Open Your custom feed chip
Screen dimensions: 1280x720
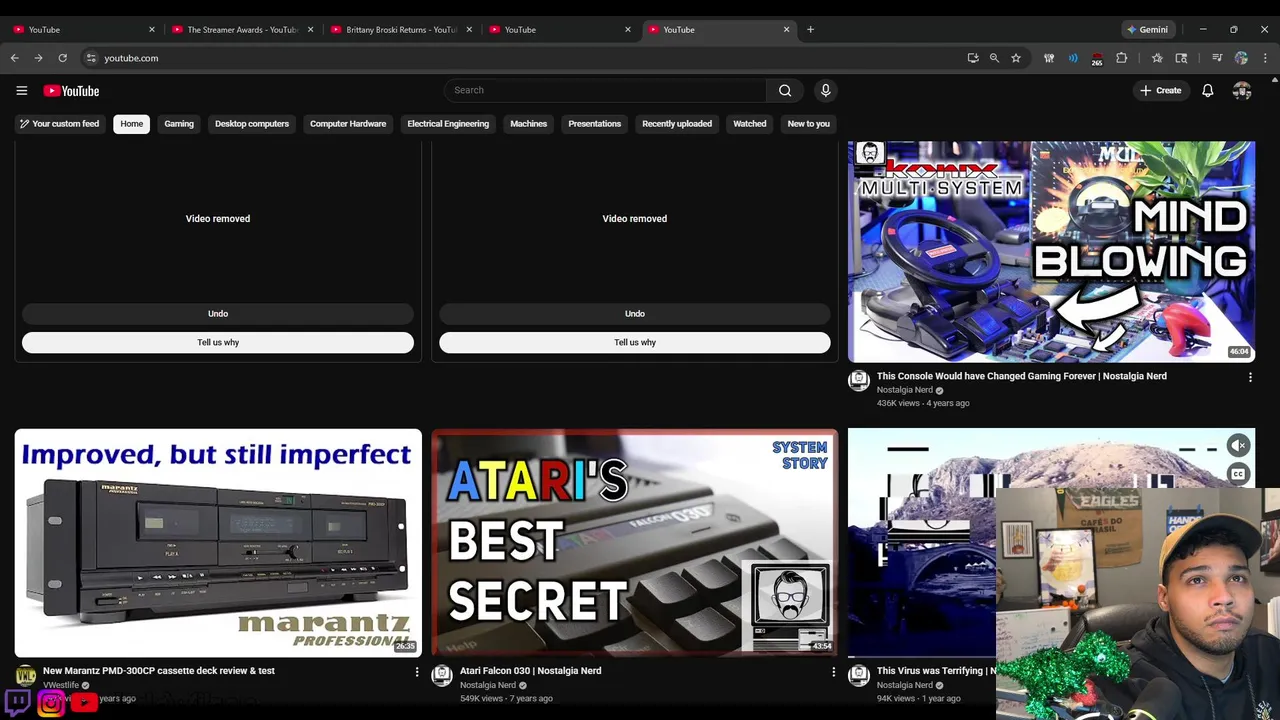coord(59,124)
